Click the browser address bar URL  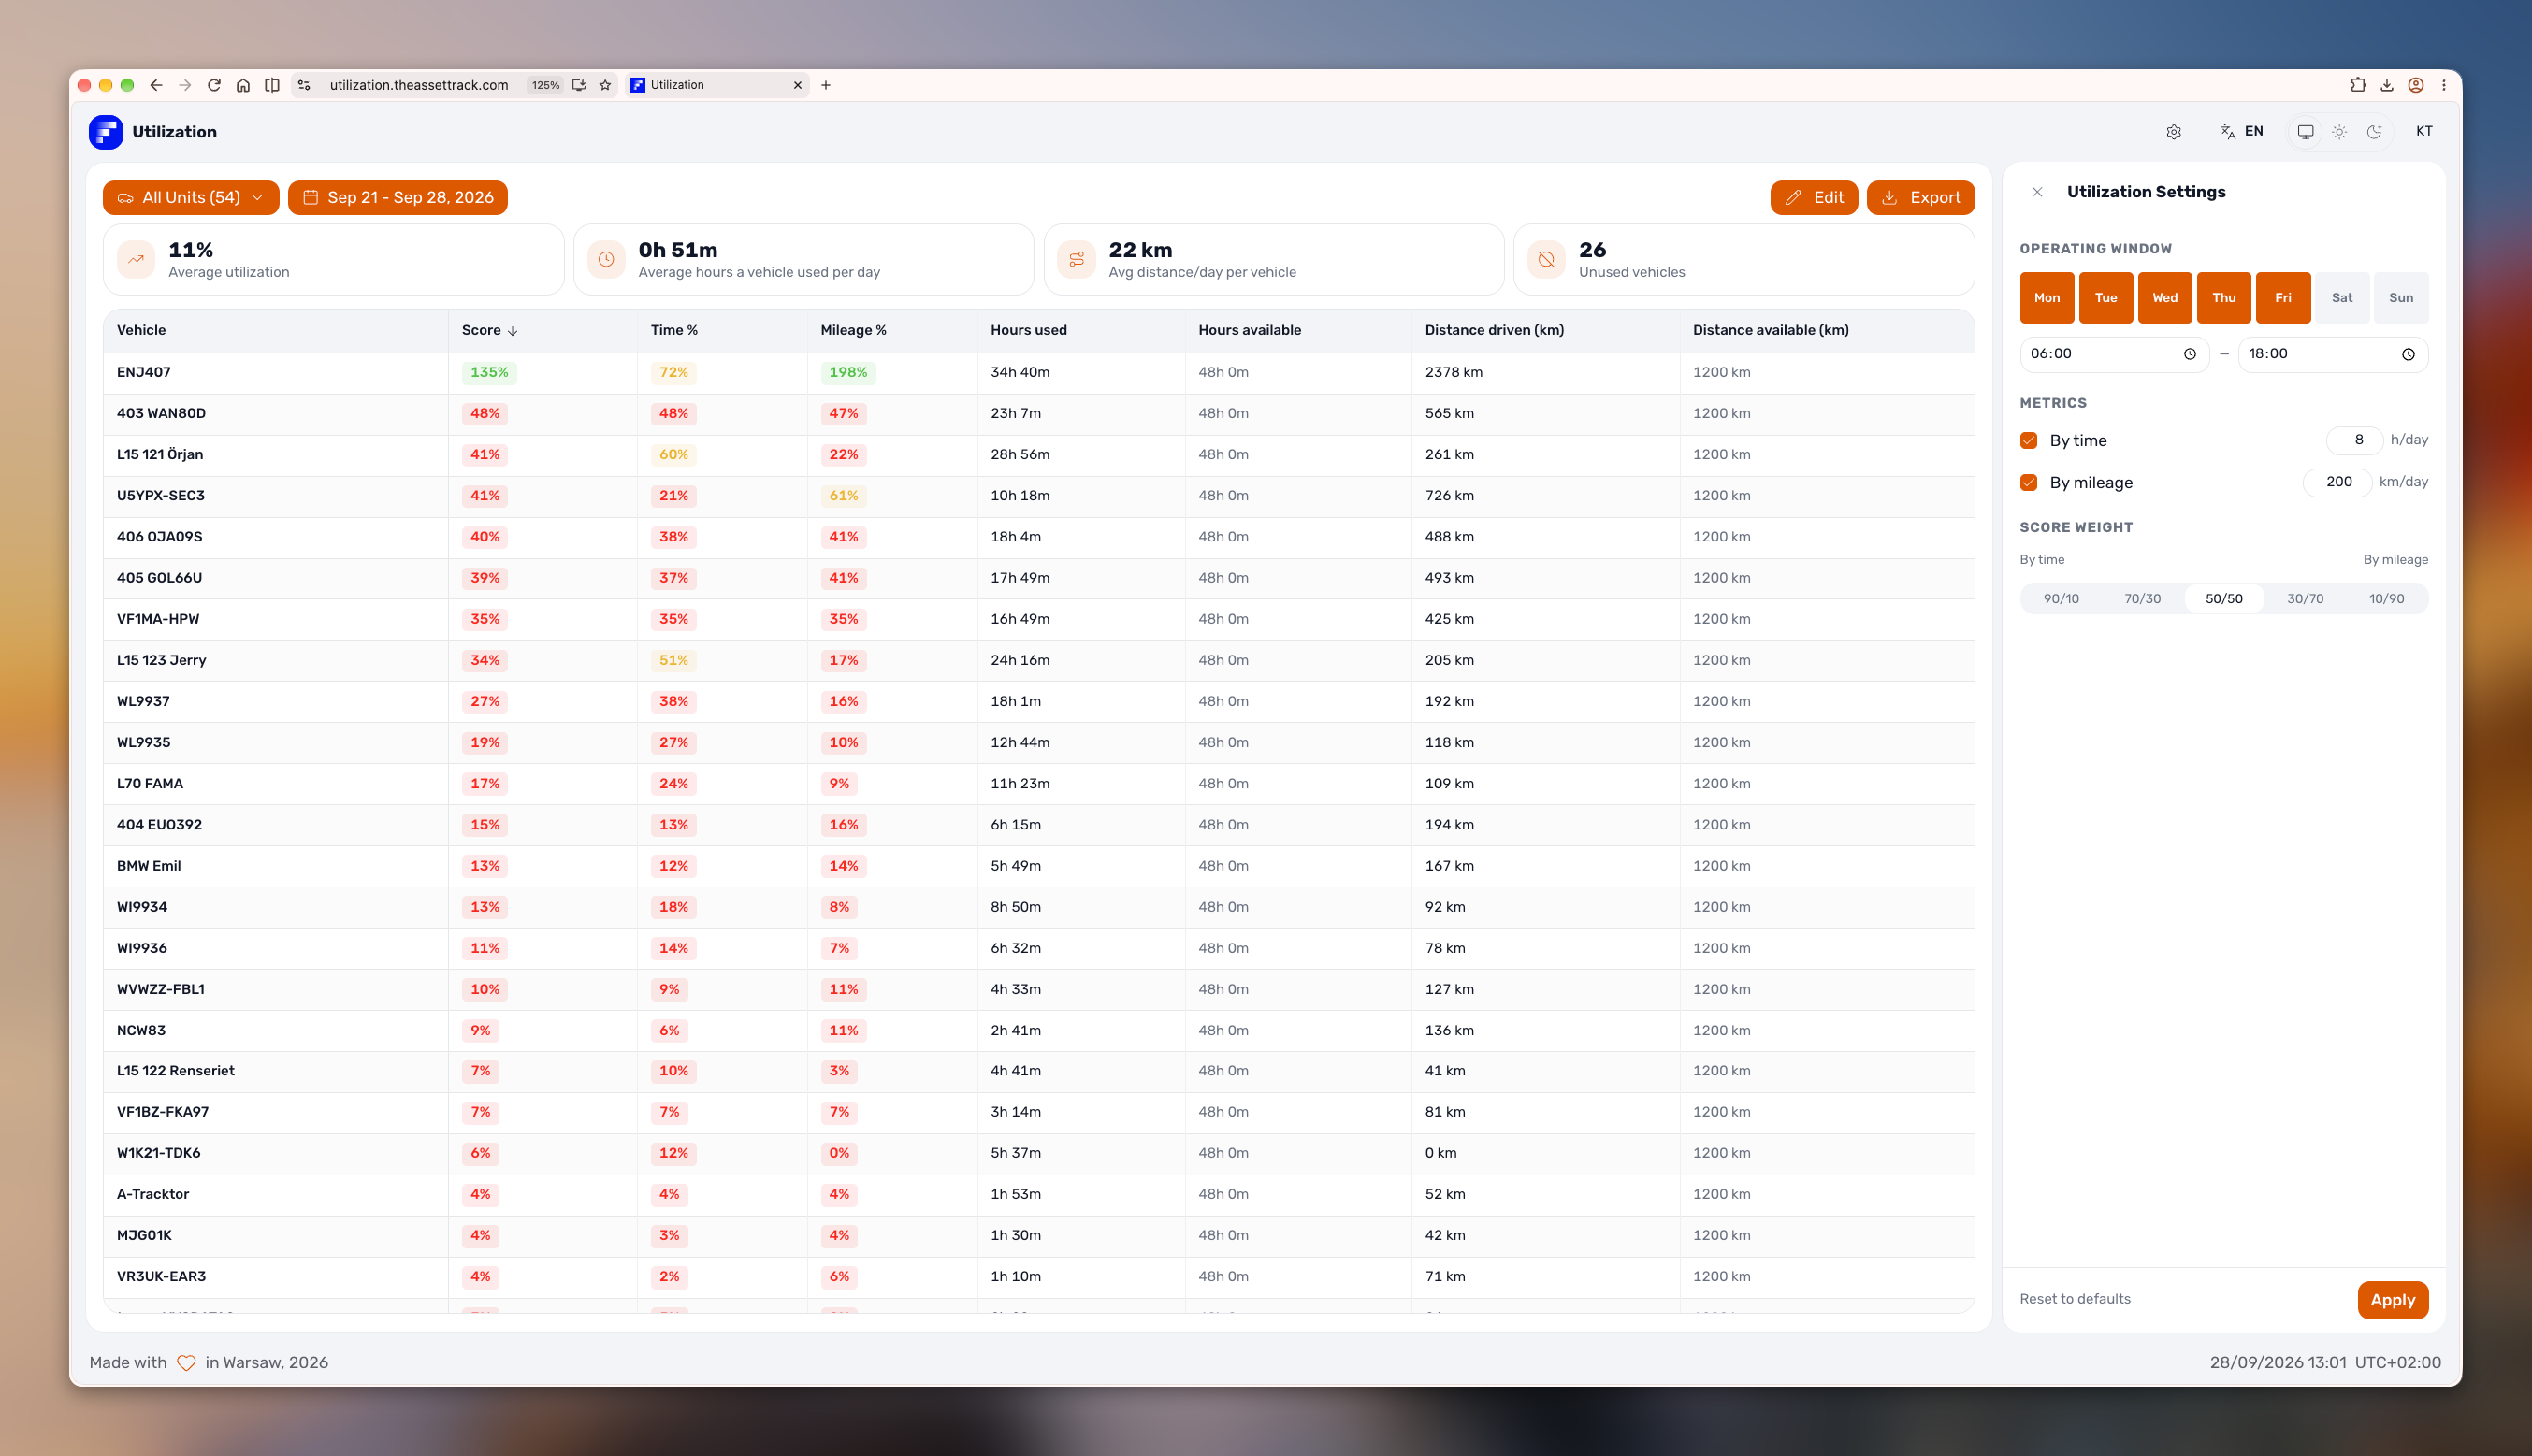click(x=419, y=85)
